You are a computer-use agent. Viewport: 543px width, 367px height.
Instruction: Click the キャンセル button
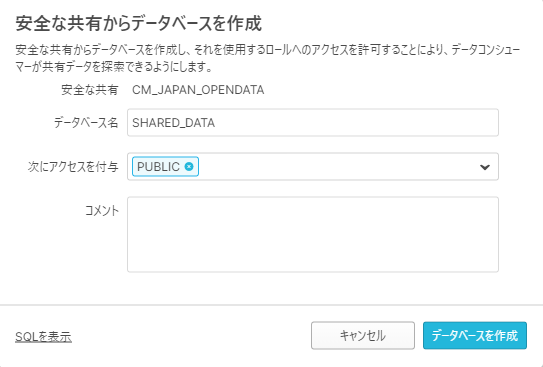pos(363,335)
